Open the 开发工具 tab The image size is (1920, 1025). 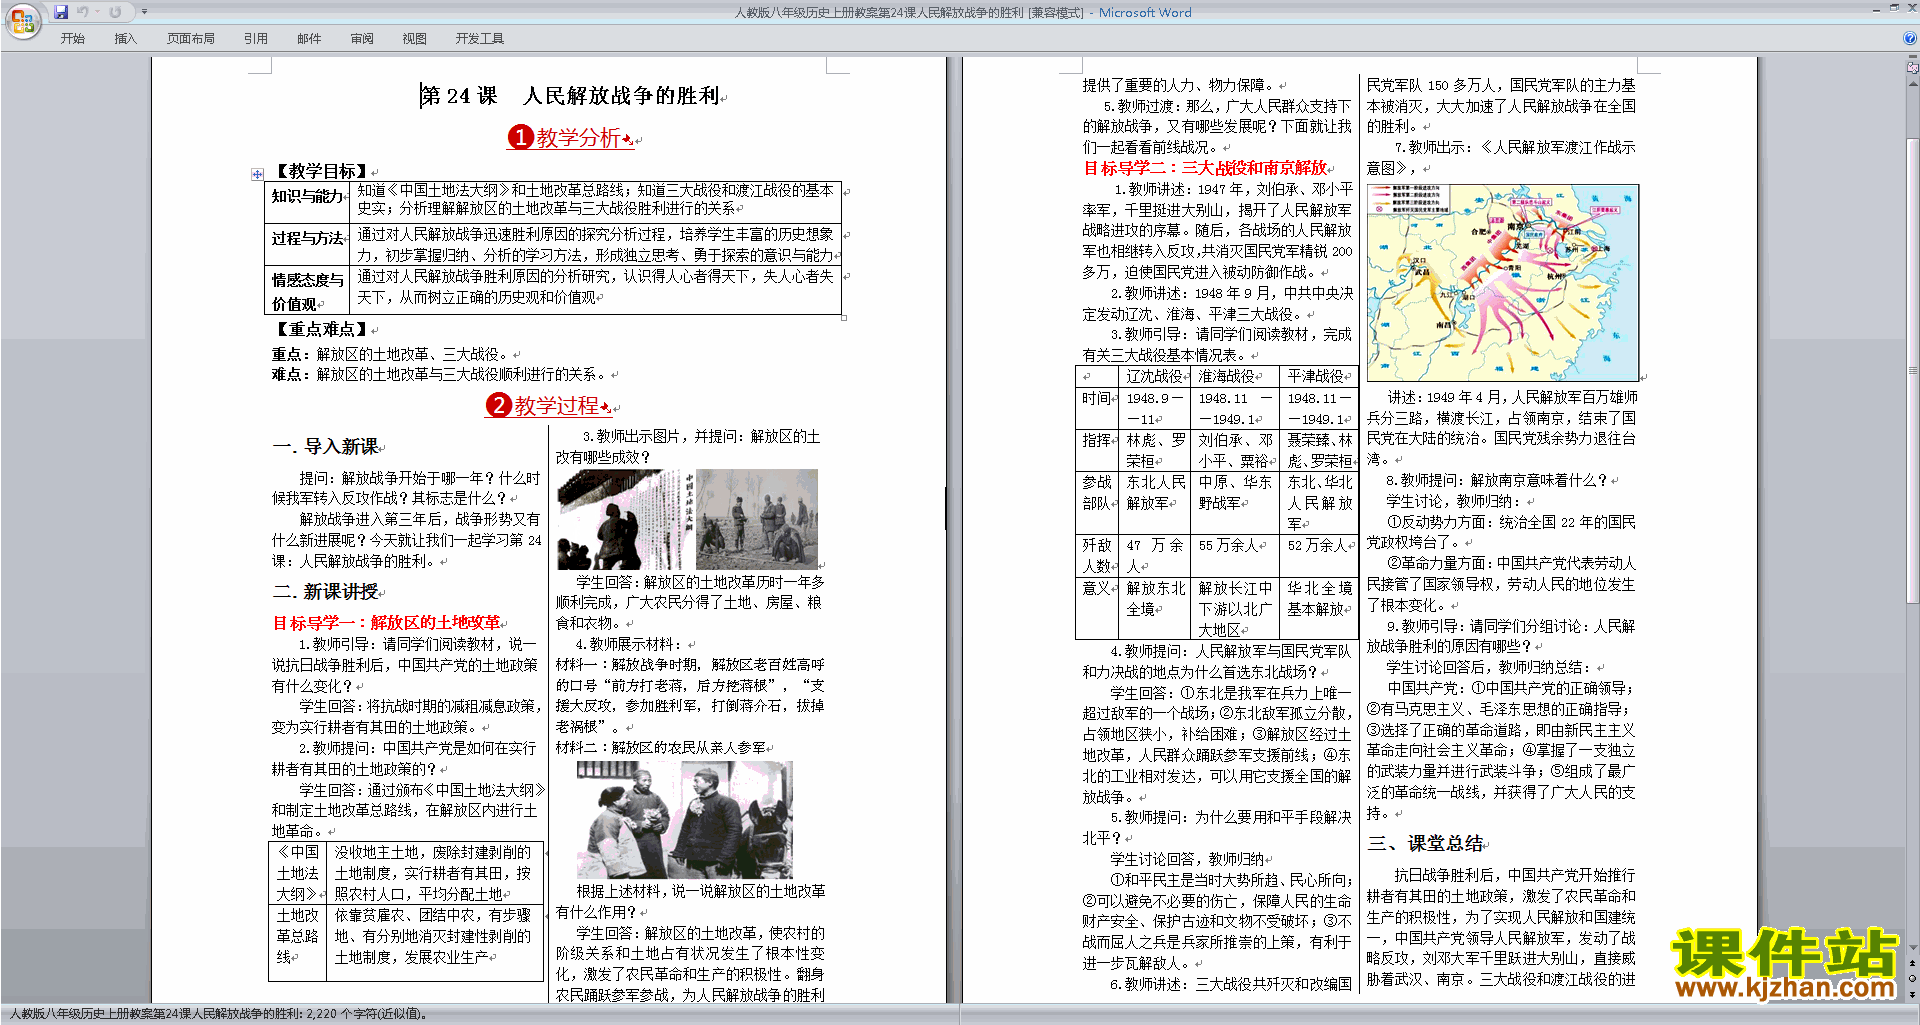pos(479,38)
